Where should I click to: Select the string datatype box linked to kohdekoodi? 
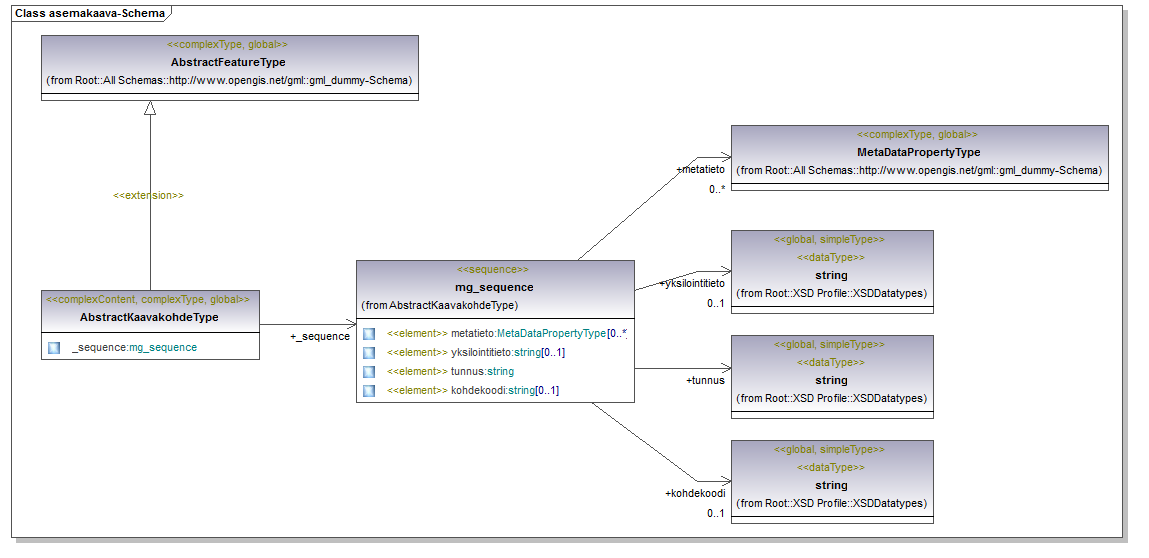831,485
